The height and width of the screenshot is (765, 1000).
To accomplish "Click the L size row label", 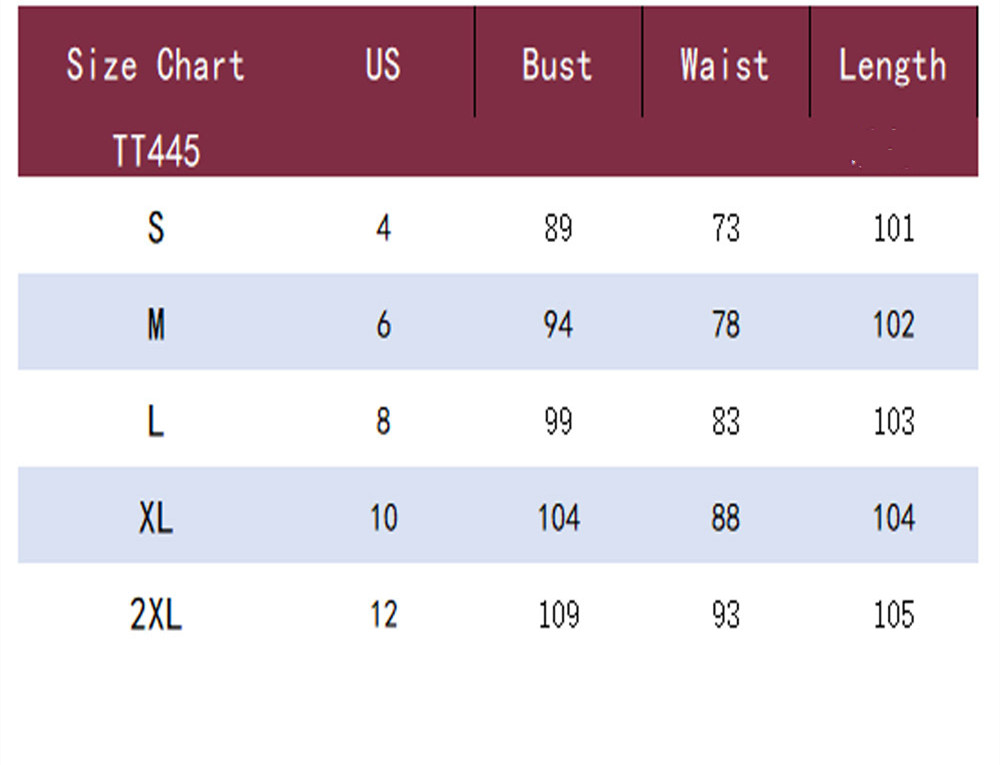I will coord(156,422).
